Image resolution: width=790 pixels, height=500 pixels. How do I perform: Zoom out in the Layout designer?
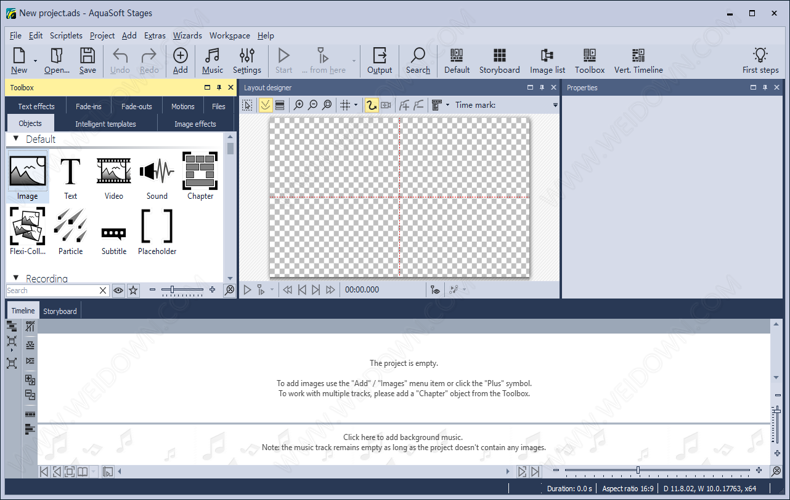click(x=313, y=105)
